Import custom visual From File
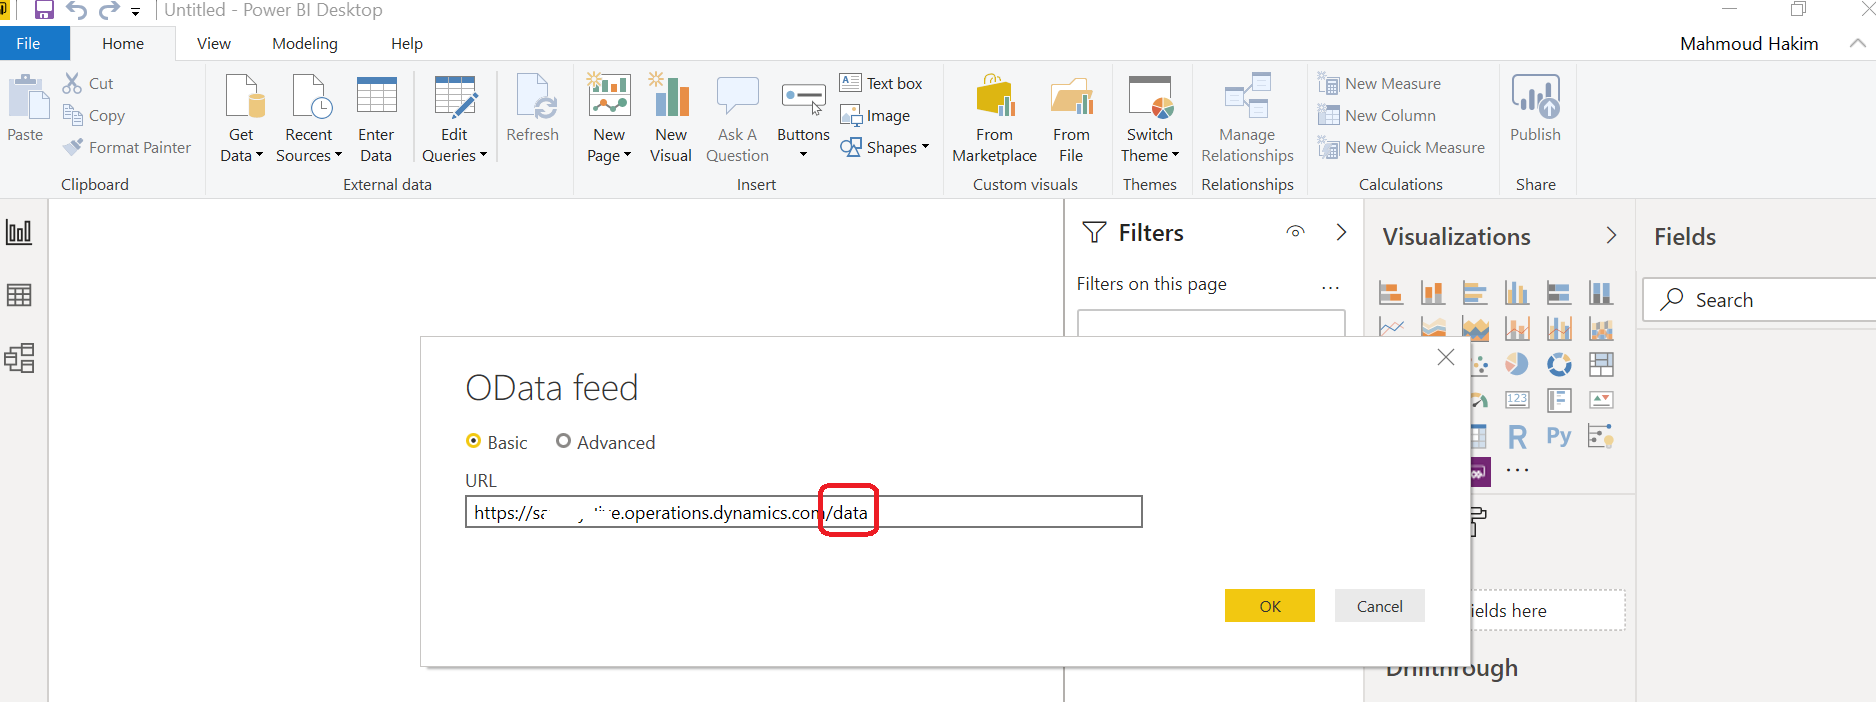1876x702 pixels. tap(1071, 118)
